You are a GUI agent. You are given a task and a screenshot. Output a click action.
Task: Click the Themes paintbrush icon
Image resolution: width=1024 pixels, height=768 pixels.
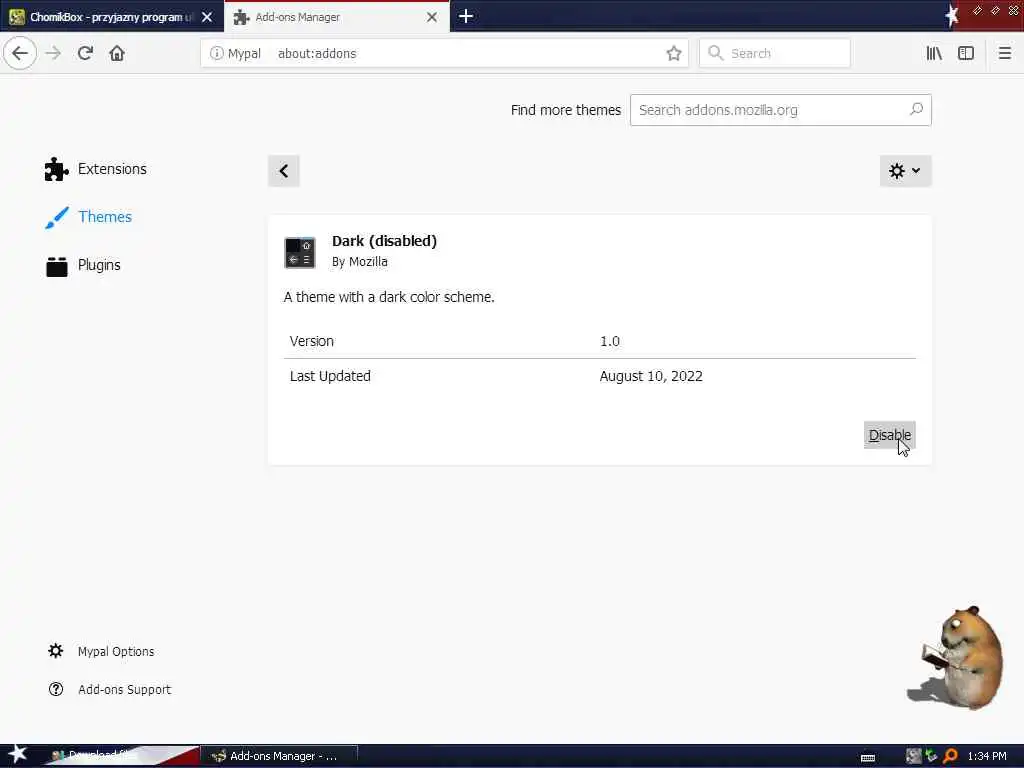[x=57, y=217]
